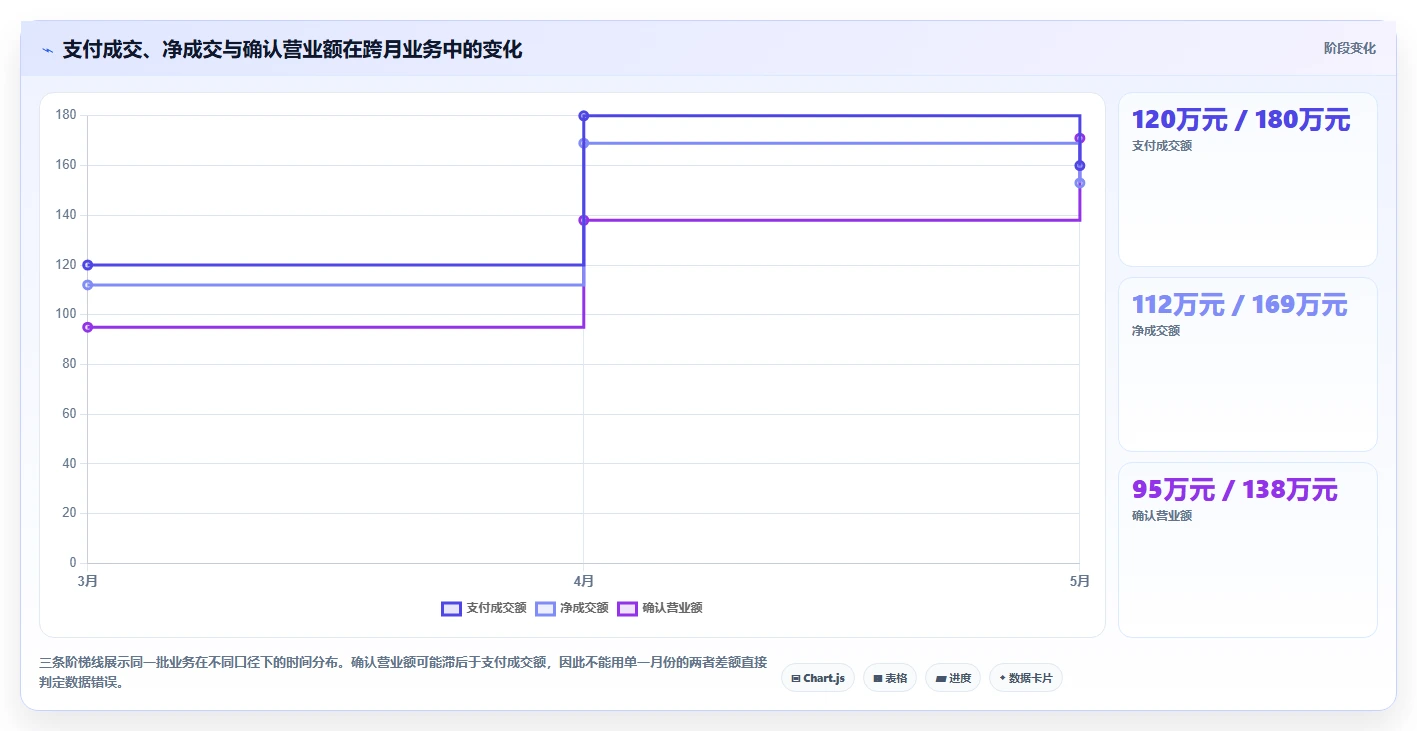Screen dimensions: 1417x731
Task: Click the footnote paragraph starting 三条阶梯线展示
Action: 403,673
